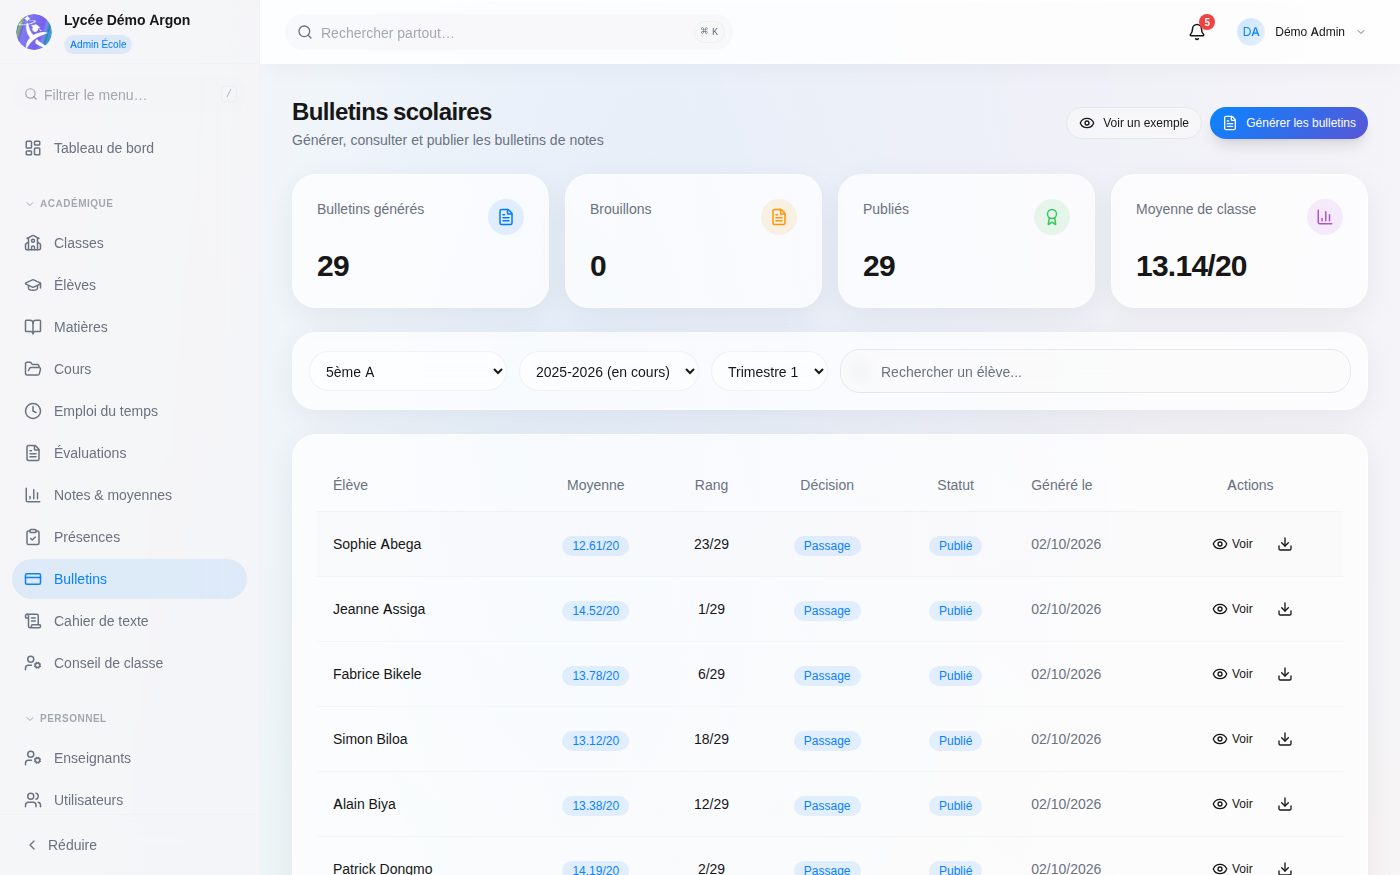This screenshot has width=1400, height=875.
Task: Open Cahier de texte in sidebar
Action: pos(129,621)
